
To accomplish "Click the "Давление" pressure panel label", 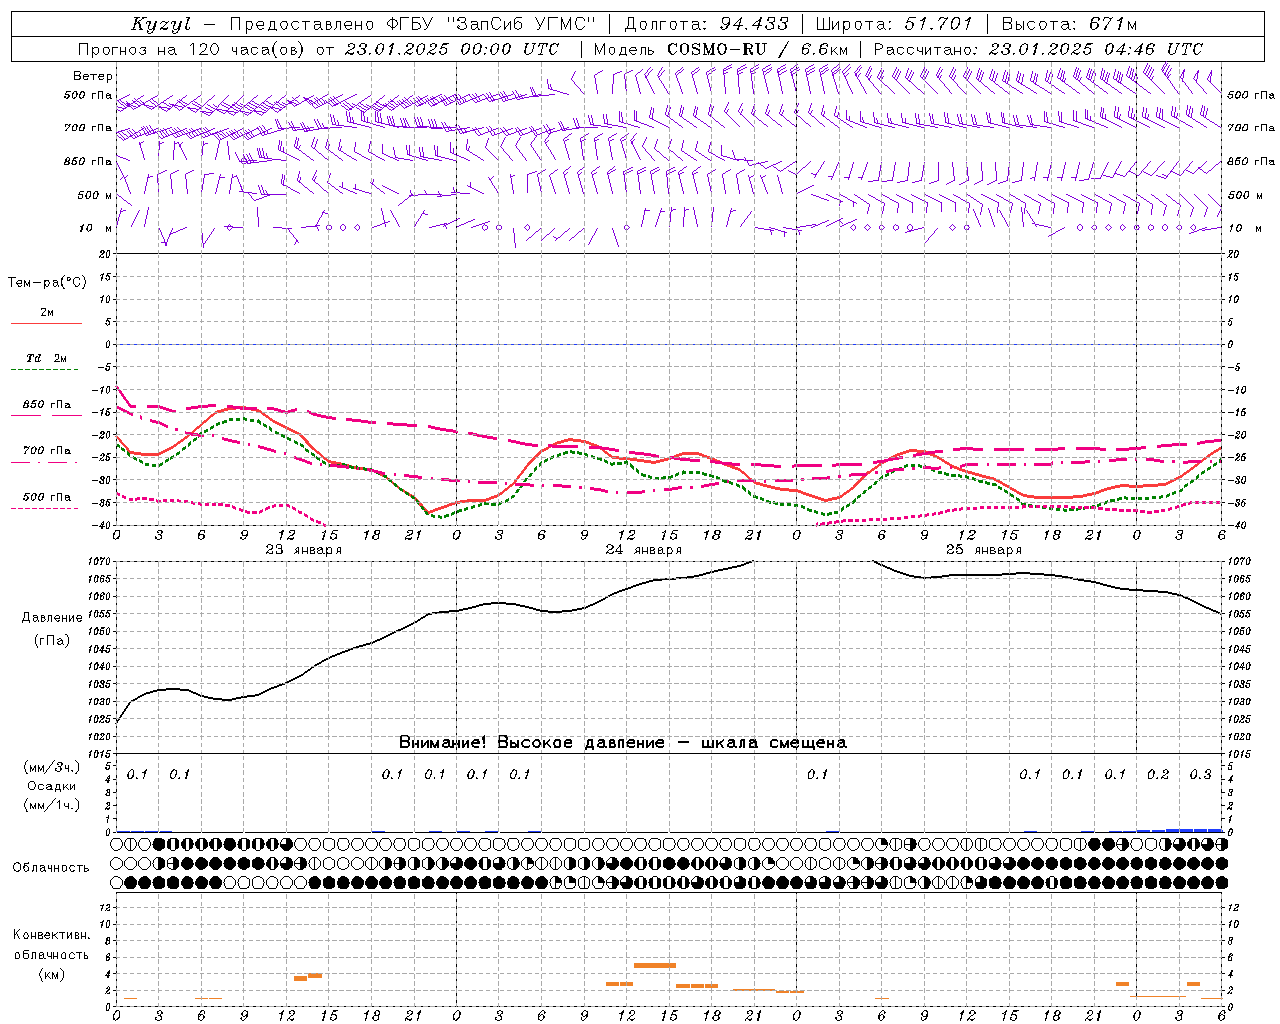I will pyautogui.click(x=52, y=618).
